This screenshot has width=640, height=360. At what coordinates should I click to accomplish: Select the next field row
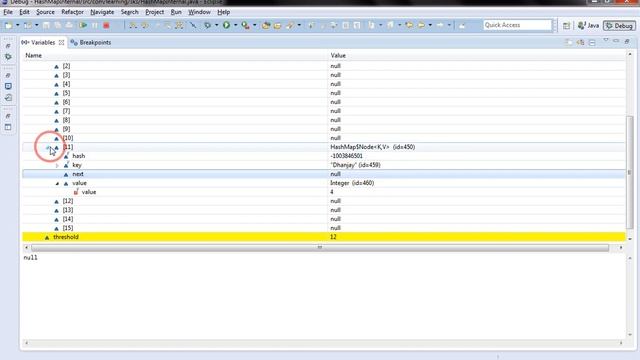324,174
